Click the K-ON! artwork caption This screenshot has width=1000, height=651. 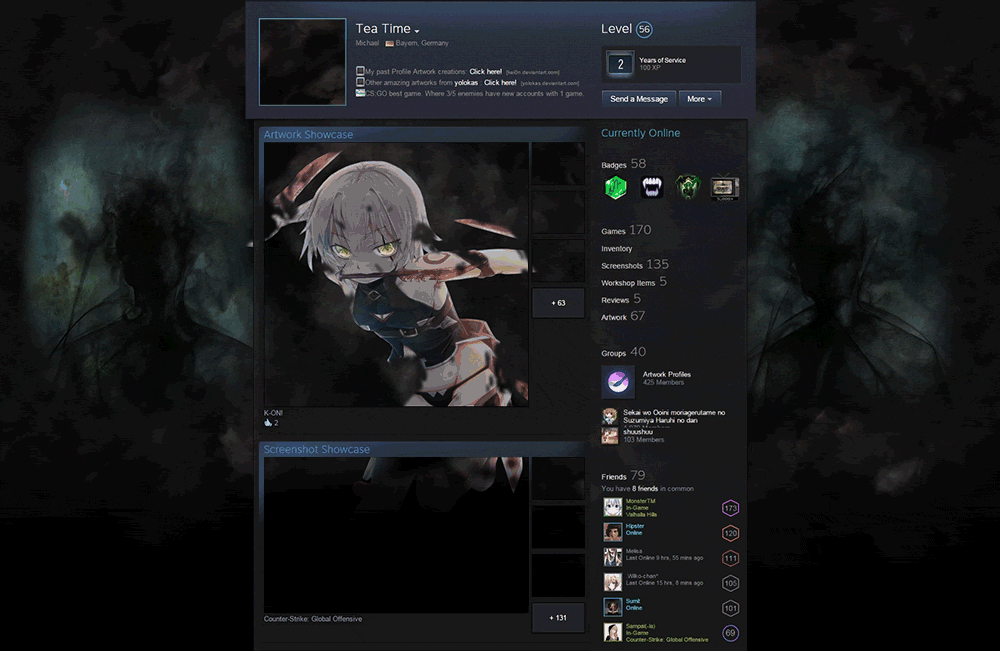(x=273, y=413)
